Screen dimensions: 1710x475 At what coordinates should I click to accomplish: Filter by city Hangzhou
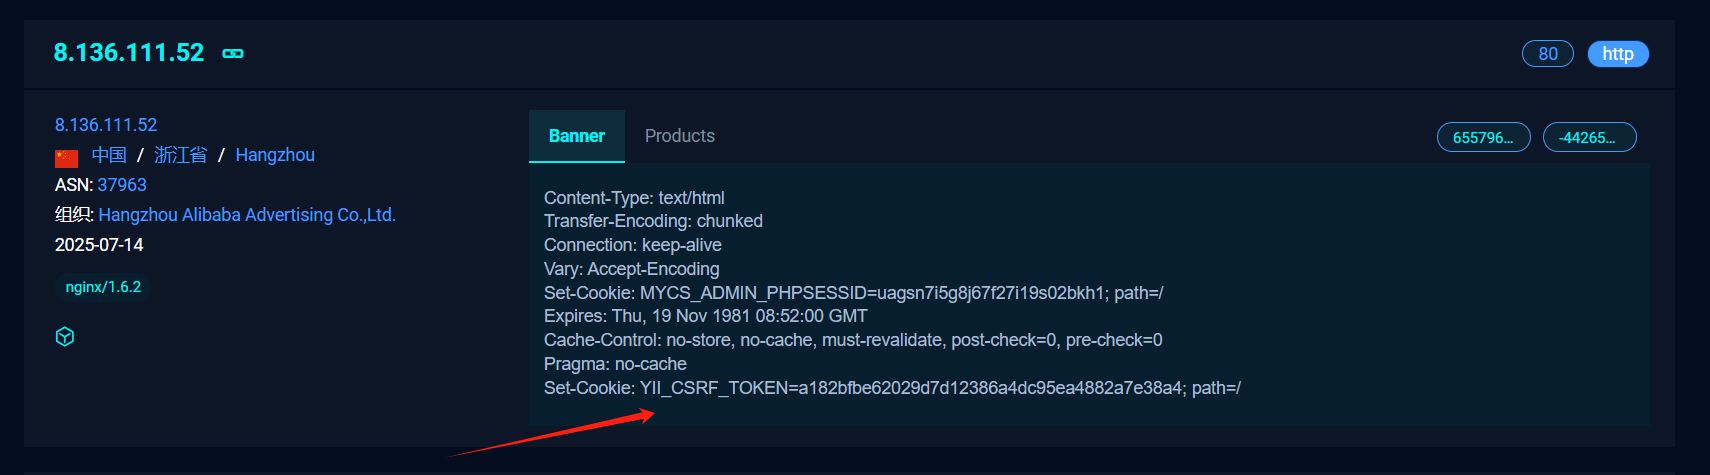[275, 155]
